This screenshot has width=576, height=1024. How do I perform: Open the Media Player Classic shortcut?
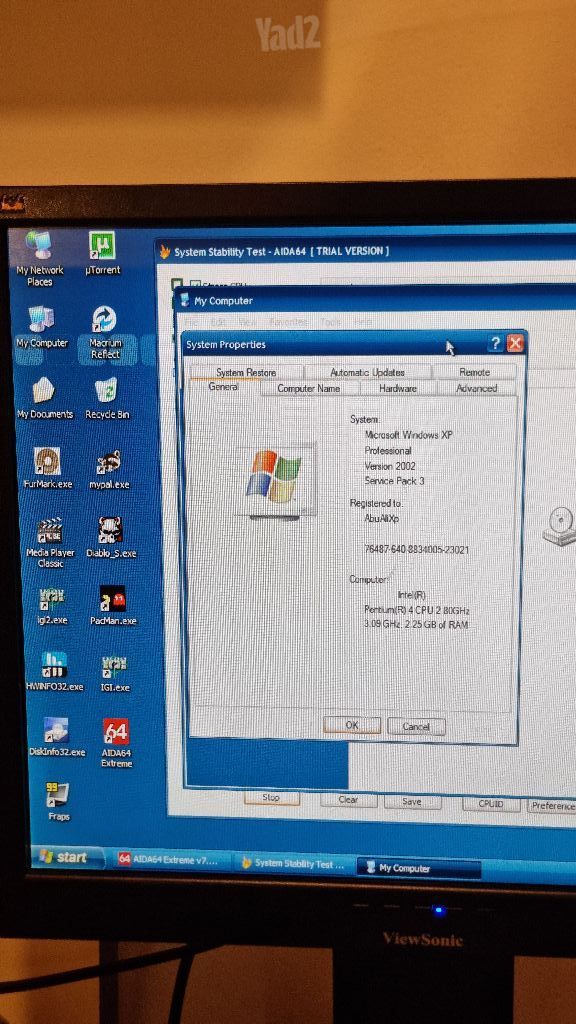(50, 542)
